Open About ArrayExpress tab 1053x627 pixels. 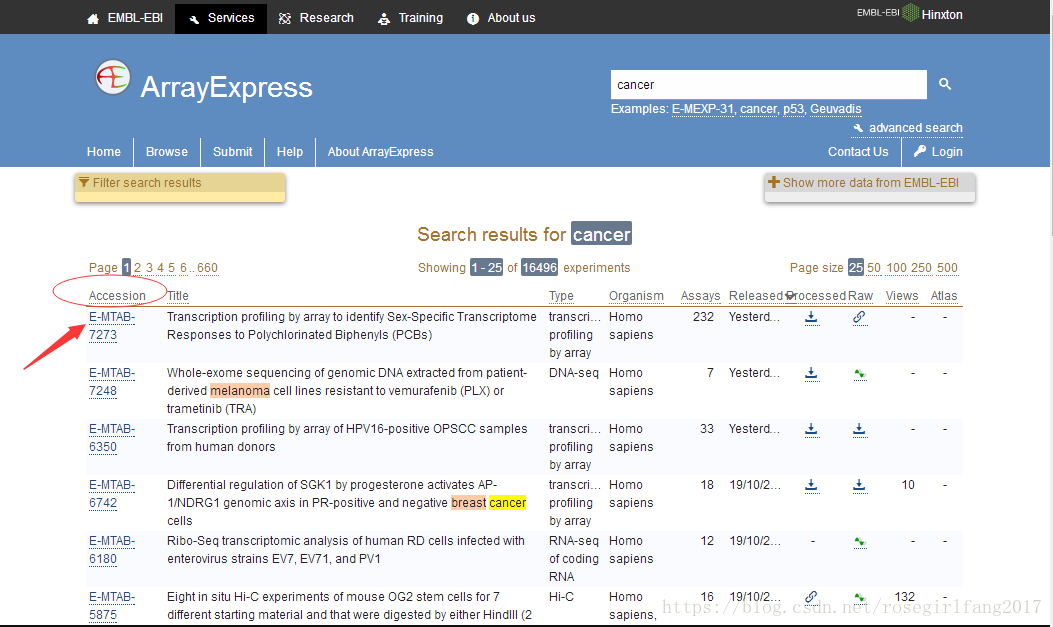tap(380, 152)
